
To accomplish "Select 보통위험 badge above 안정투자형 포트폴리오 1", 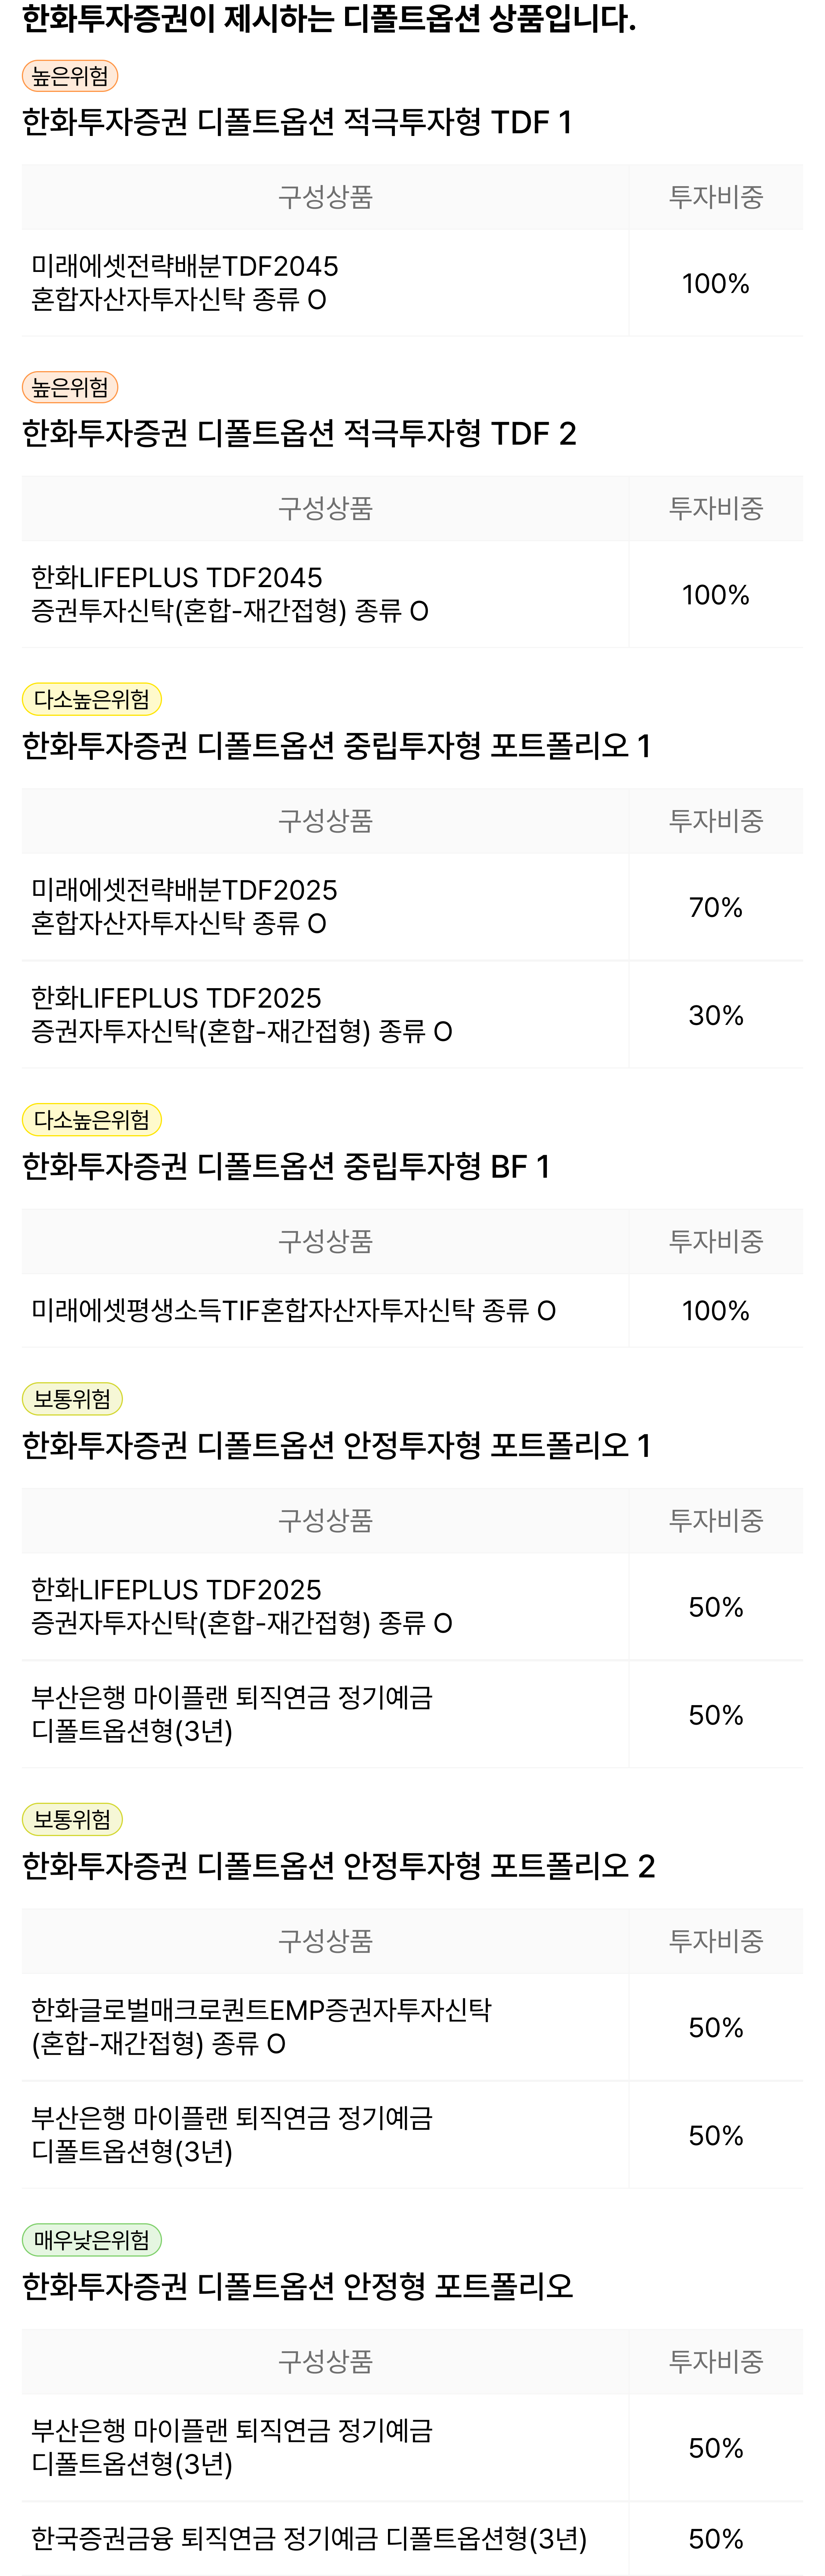I will pyautogui.click(x=72, y=1399).
